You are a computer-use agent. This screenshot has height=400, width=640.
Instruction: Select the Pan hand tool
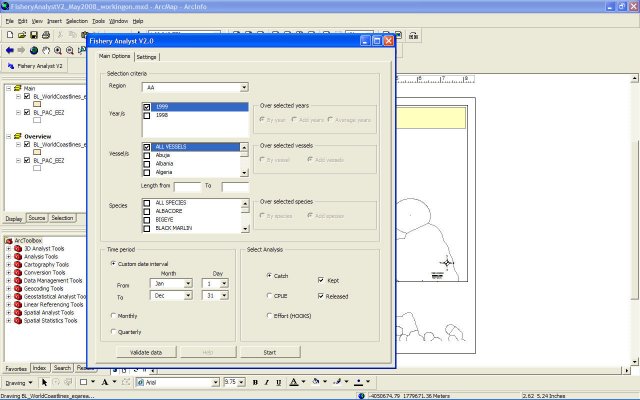pyautogui.click(x=46, y=50)
